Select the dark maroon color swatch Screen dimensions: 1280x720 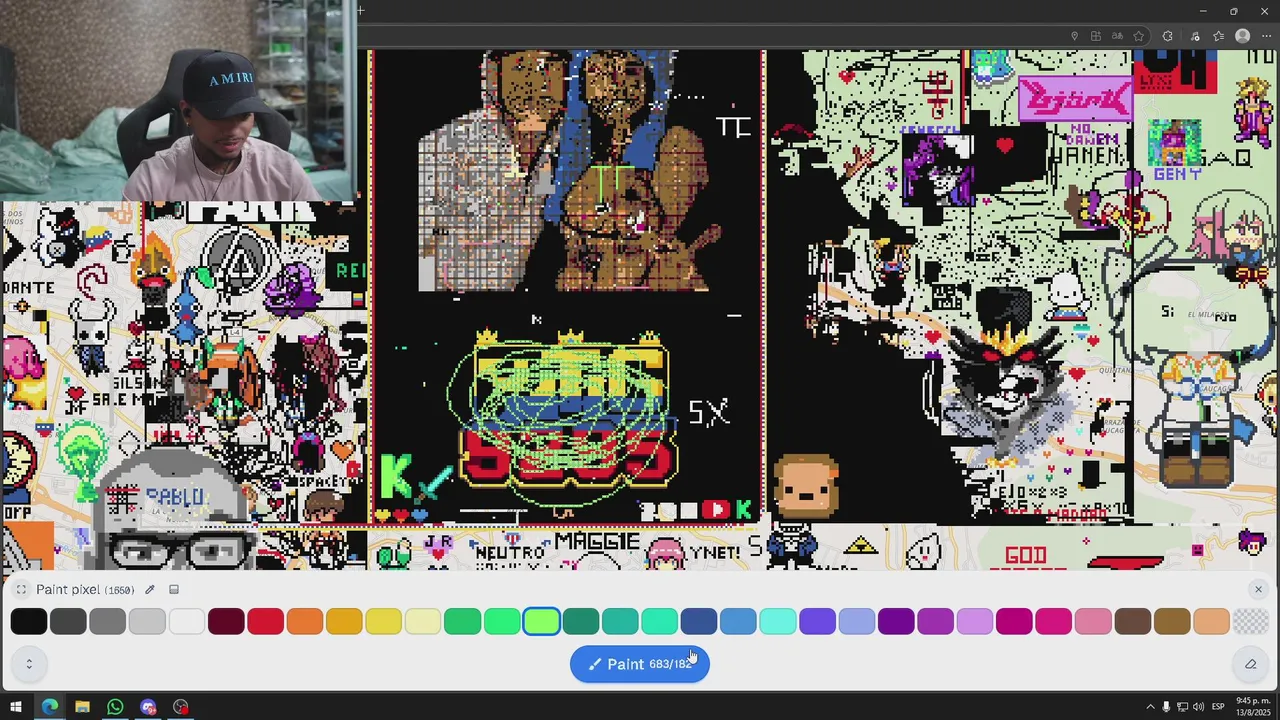226,621
